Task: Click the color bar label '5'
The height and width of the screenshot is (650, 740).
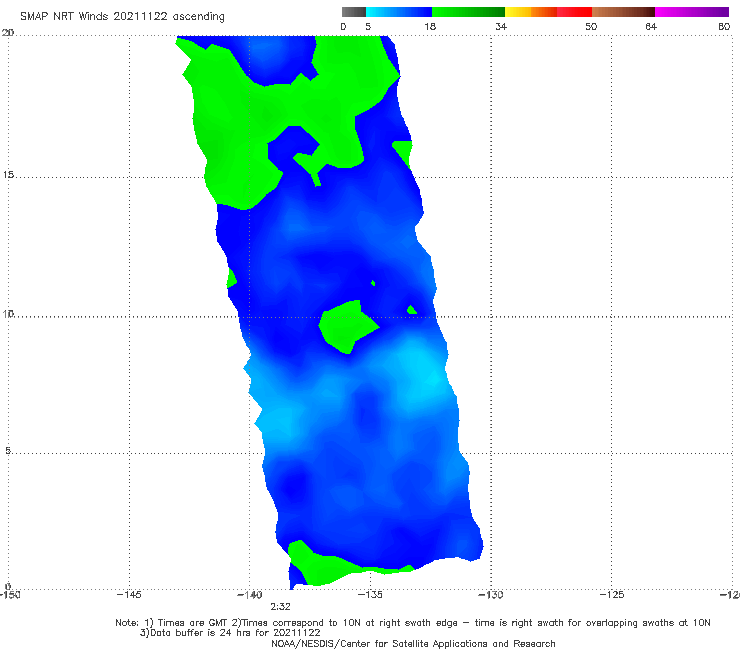Action: pyautogui.click(x=368, y=27)
